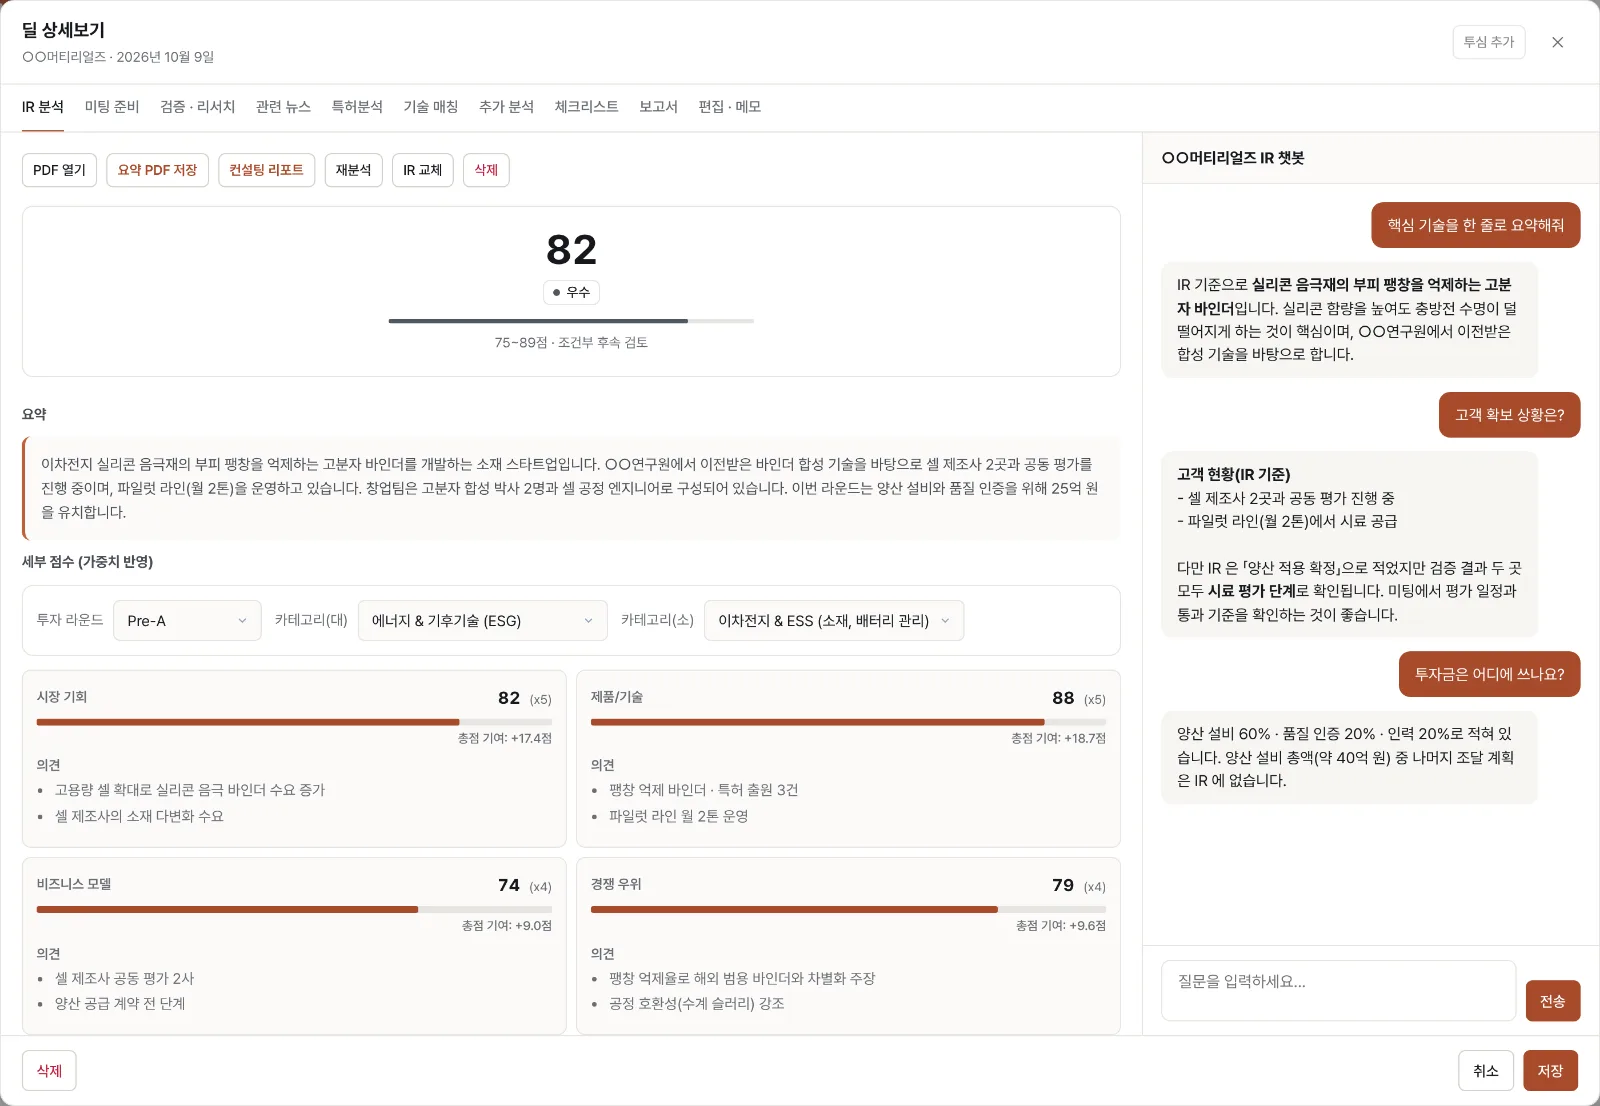The width and height of the screenshot is (1600, 1106).
Task: Go to the 관련 뉴스 tab
Action: tap(283, 107)
